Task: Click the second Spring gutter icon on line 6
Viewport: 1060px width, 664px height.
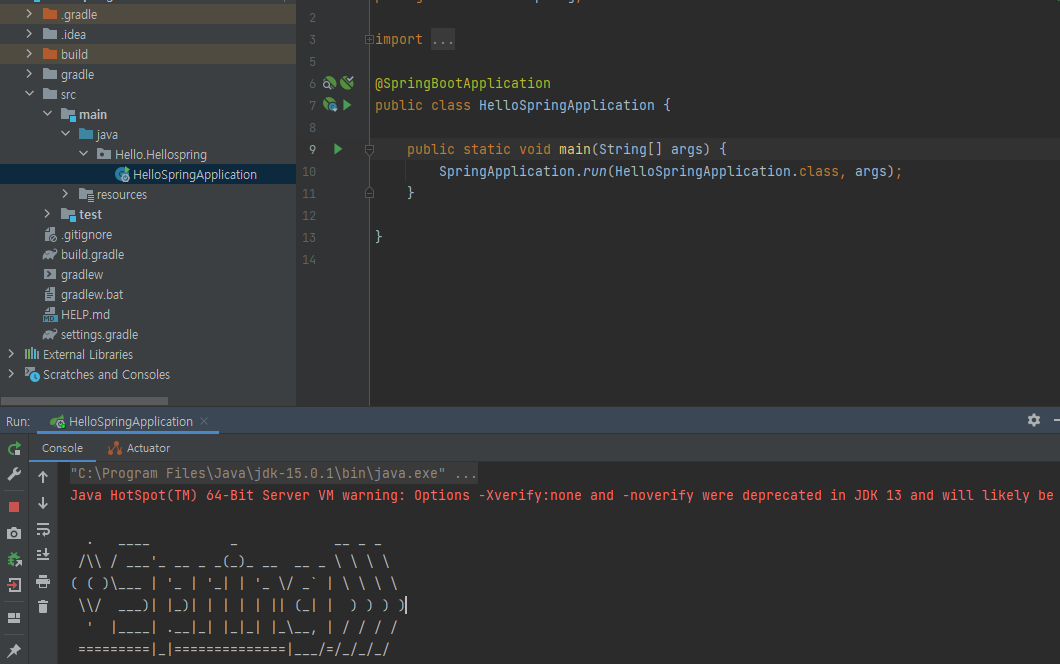Action: [x=347, y=82]
